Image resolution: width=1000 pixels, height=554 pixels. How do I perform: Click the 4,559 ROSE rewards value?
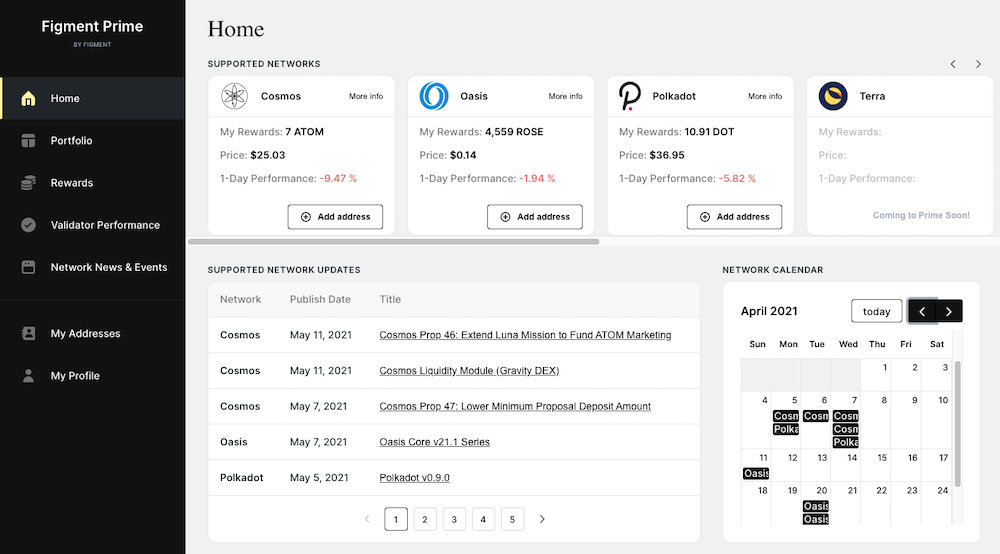514,132
